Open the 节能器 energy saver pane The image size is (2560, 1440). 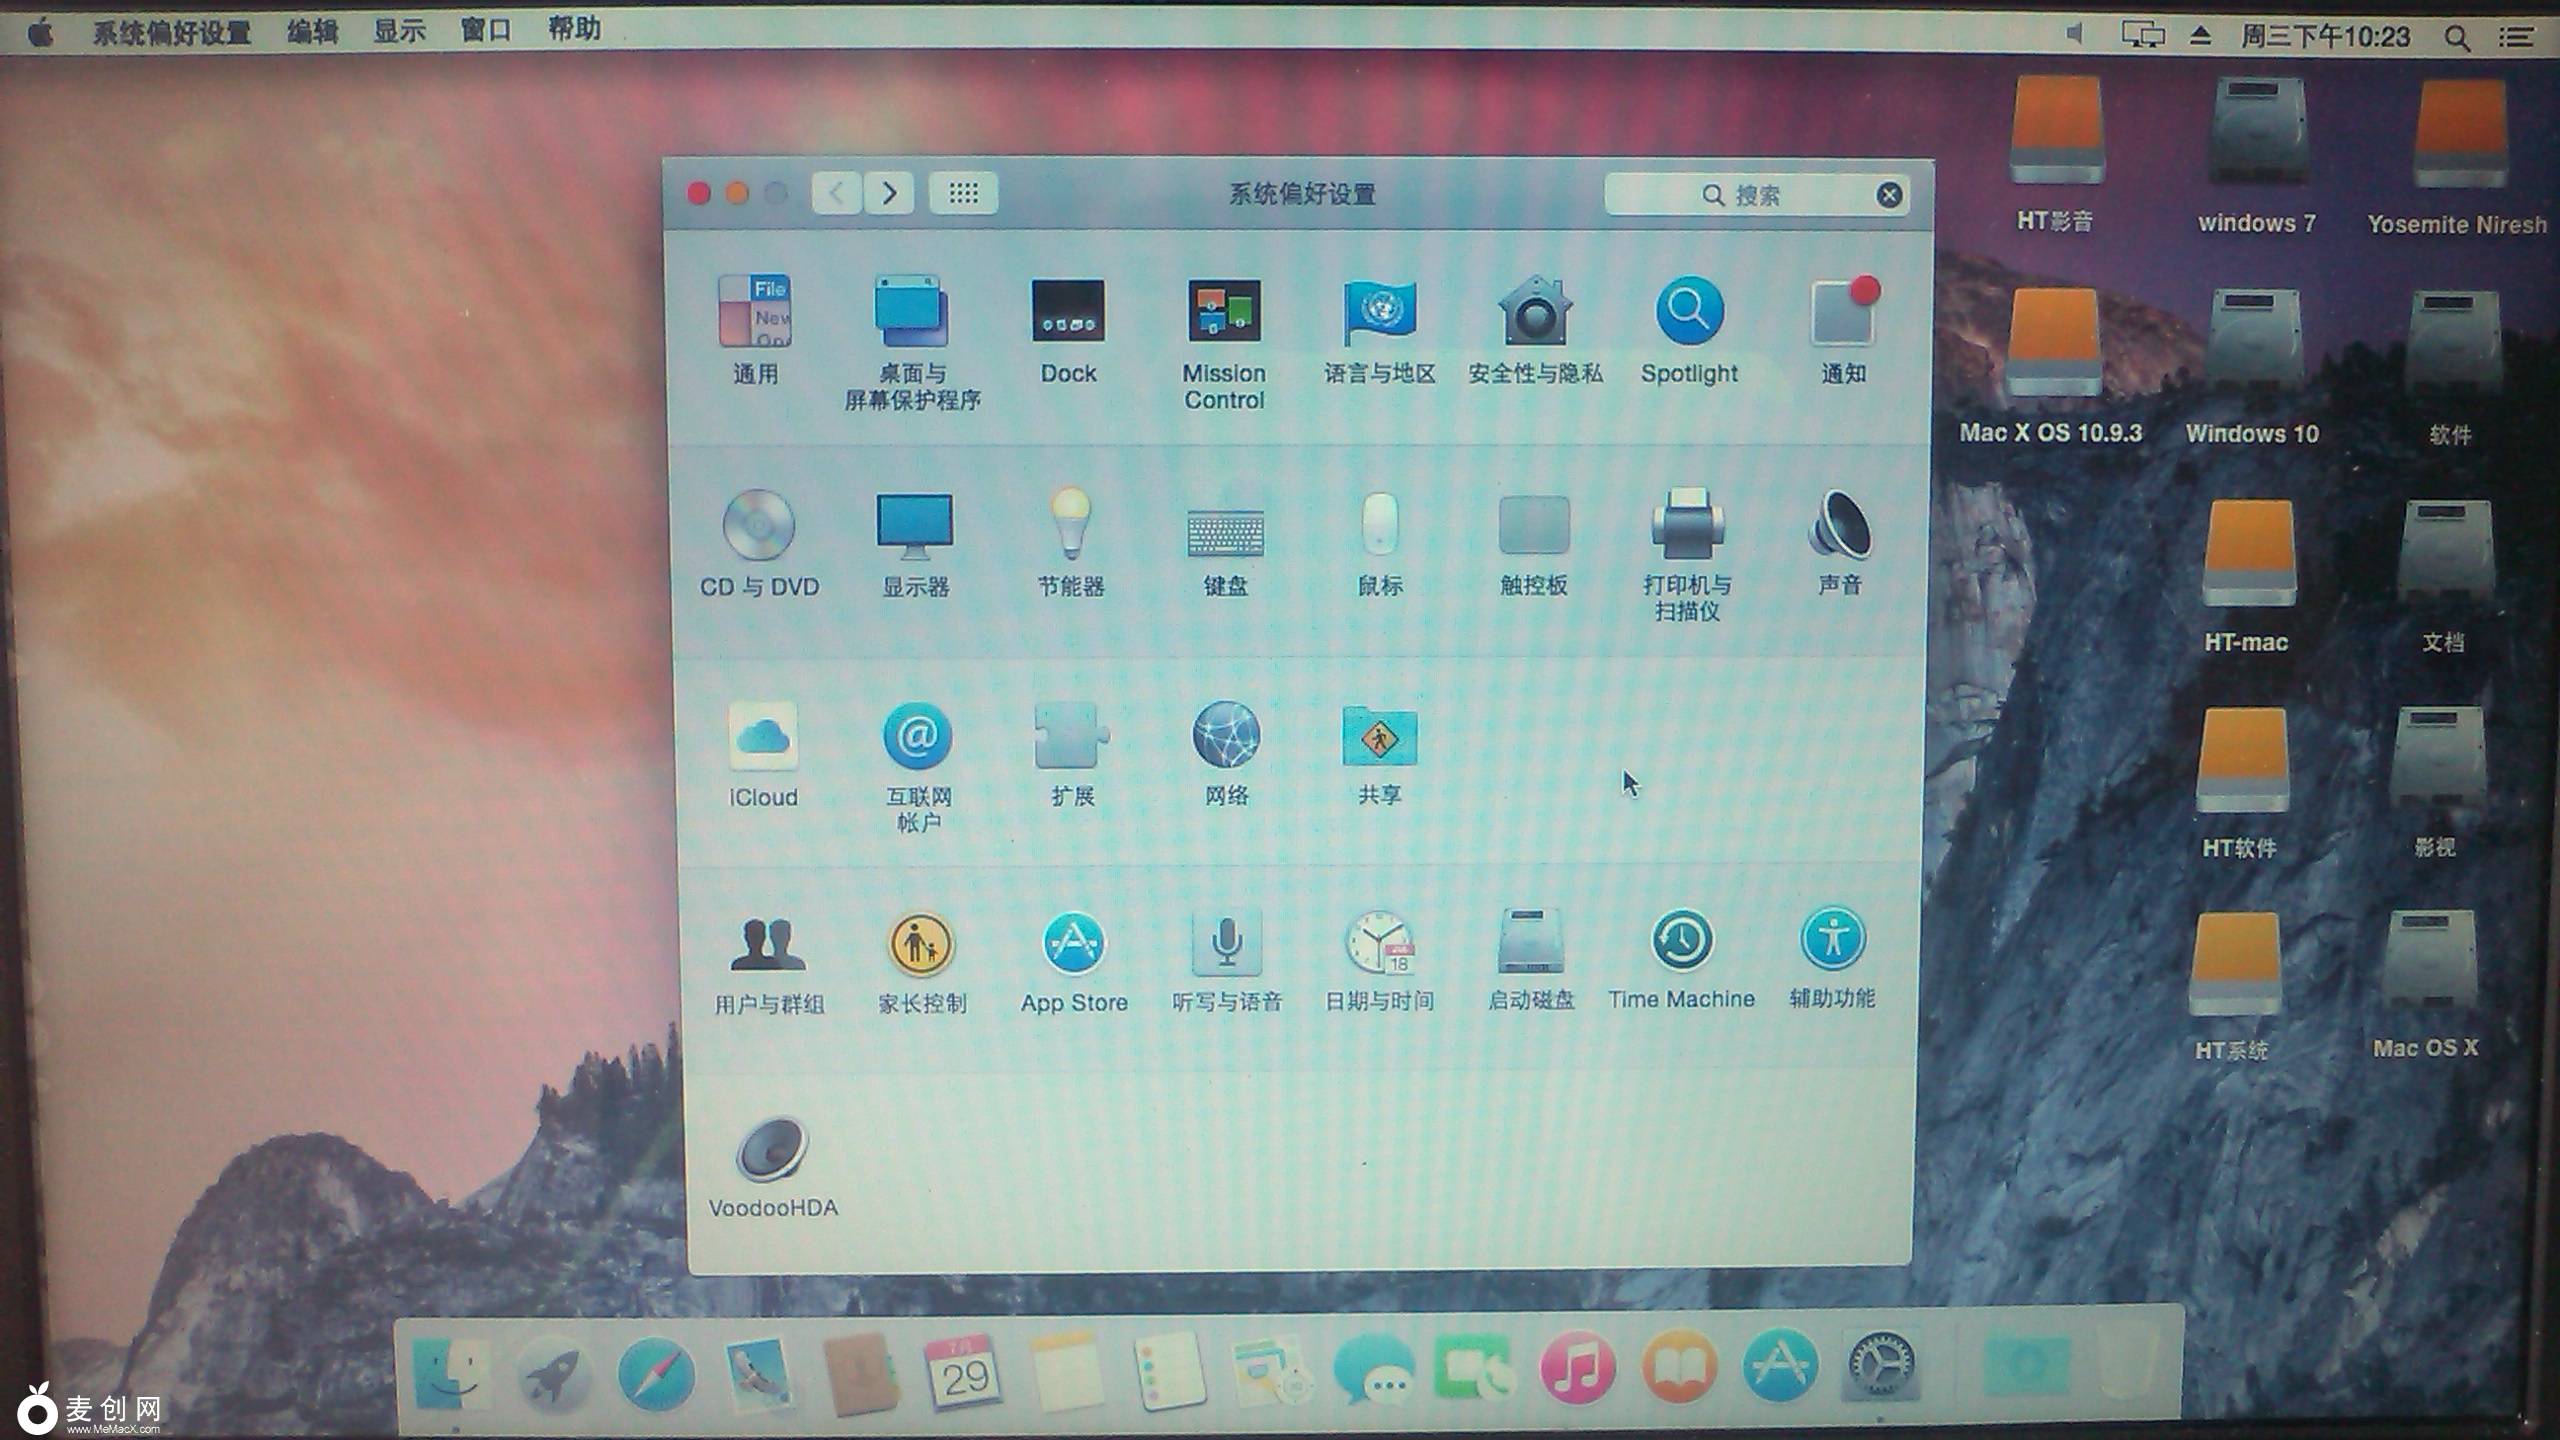(x=1071, y=526)
